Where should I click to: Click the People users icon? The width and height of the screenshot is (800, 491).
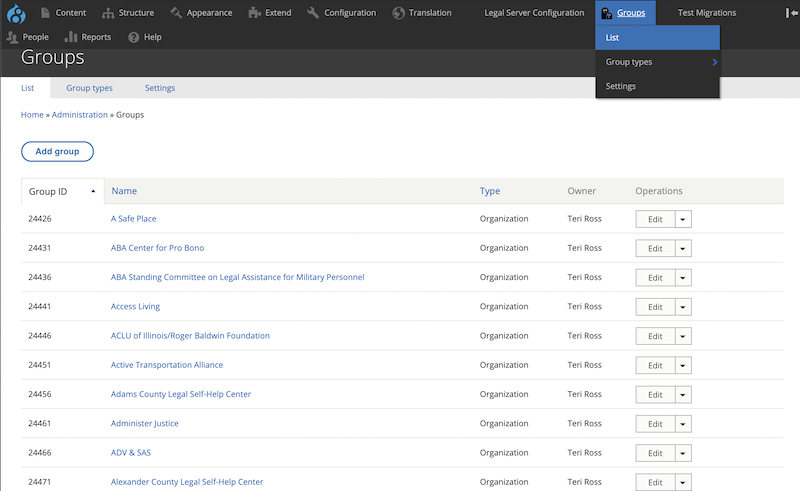click(x=12, y=37)
